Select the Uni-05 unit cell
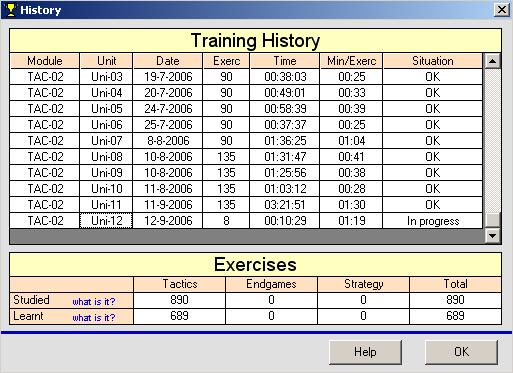This screenshot has width=513, height=373. pos(107,109)
